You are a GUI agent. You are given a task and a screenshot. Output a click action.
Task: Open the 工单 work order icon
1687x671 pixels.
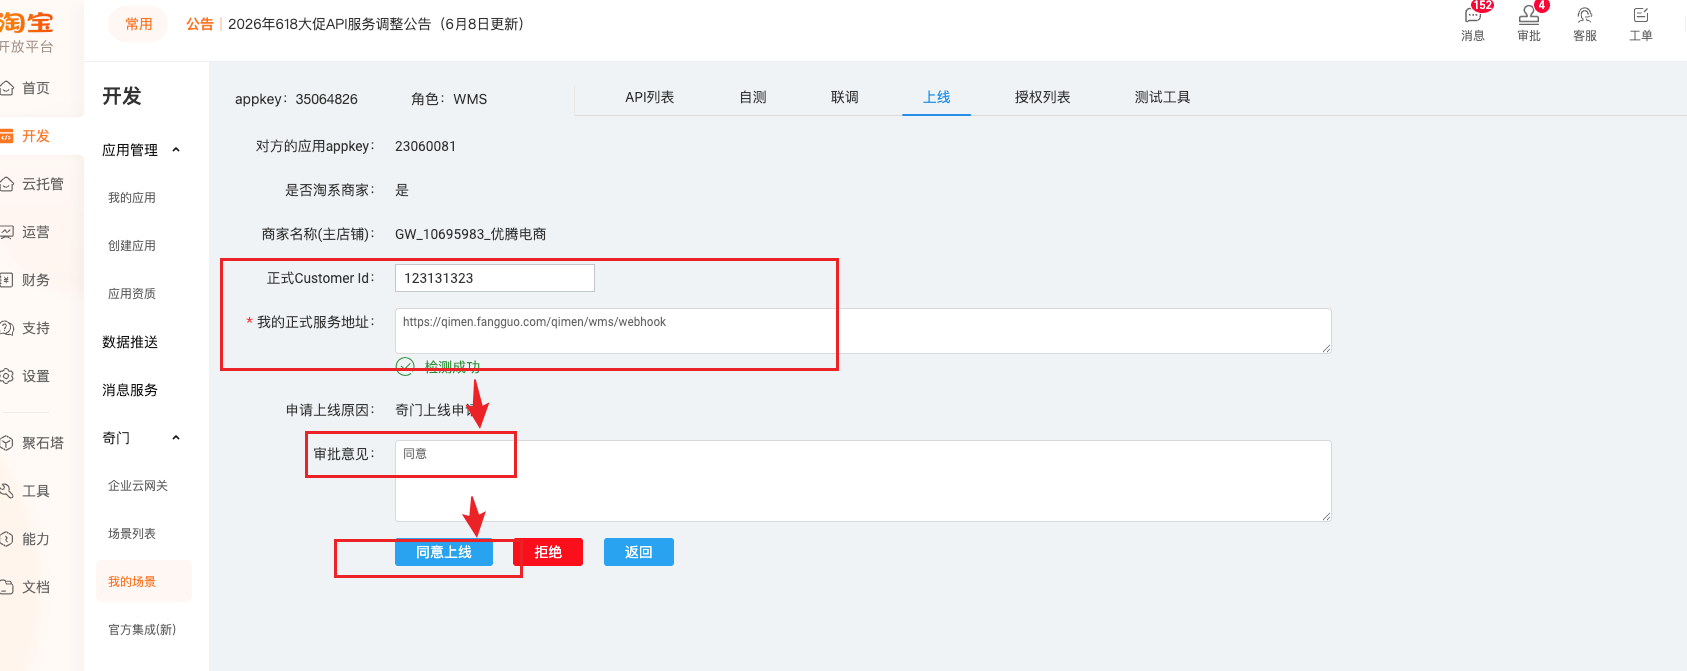[1641, 24]
